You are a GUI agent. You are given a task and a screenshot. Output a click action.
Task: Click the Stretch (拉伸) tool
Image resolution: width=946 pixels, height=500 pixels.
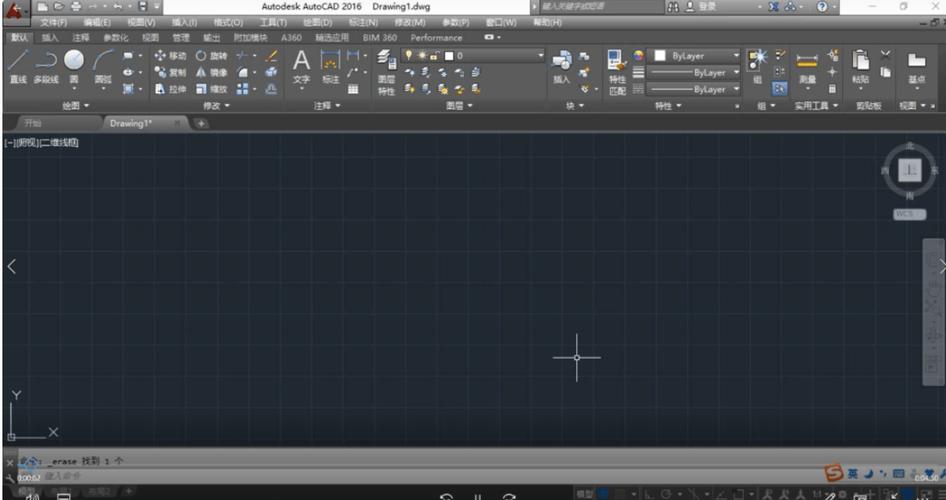tap(170, 89)
